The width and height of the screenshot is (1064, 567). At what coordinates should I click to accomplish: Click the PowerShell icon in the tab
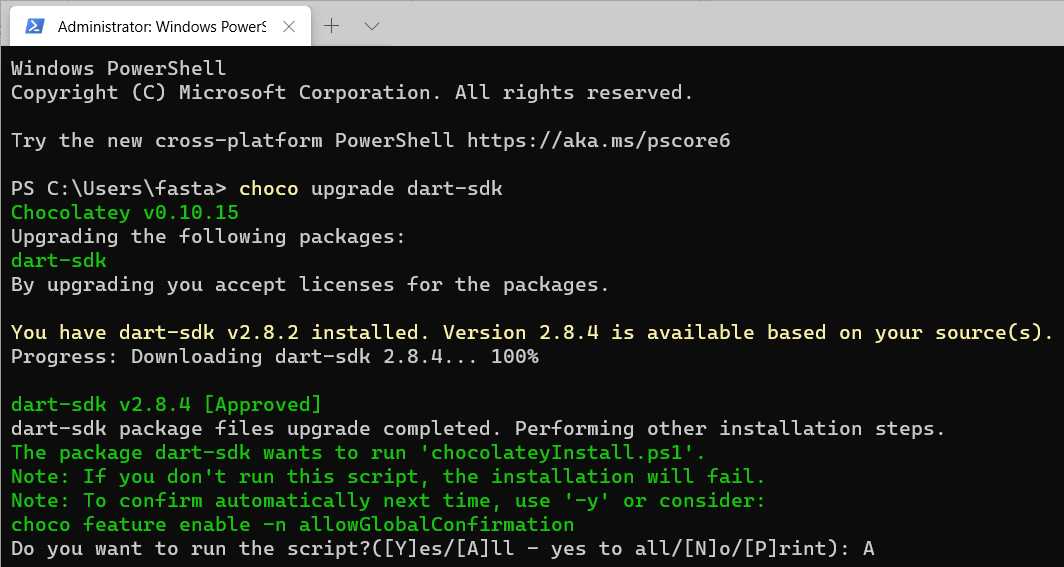(34, 26)
